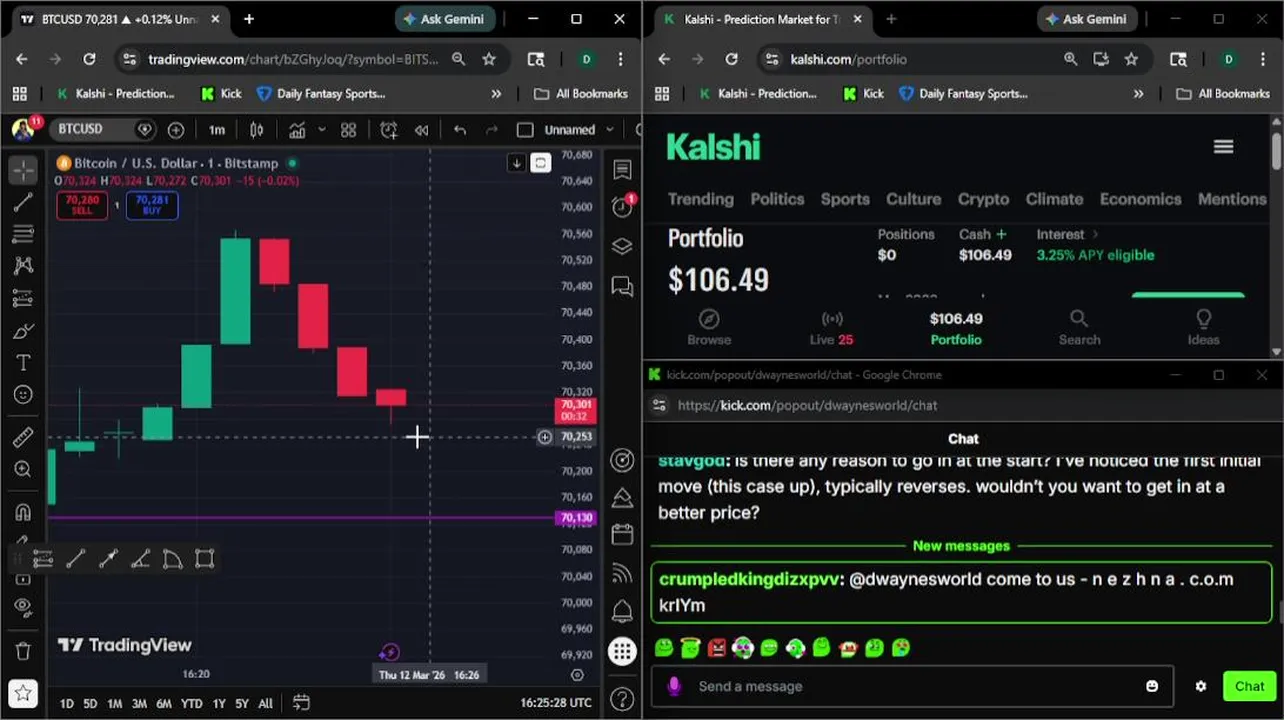This screenshot has height=720, width=1284.
Task: Select the 1D date range
Action: (66, 704)
